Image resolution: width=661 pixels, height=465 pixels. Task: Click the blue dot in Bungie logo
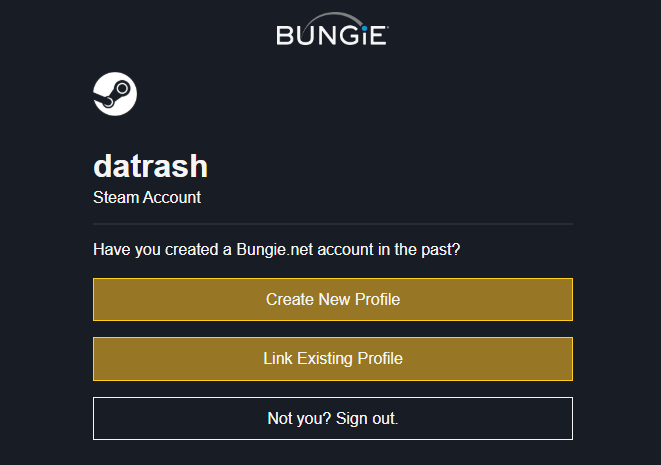click(x=364, y=30)
